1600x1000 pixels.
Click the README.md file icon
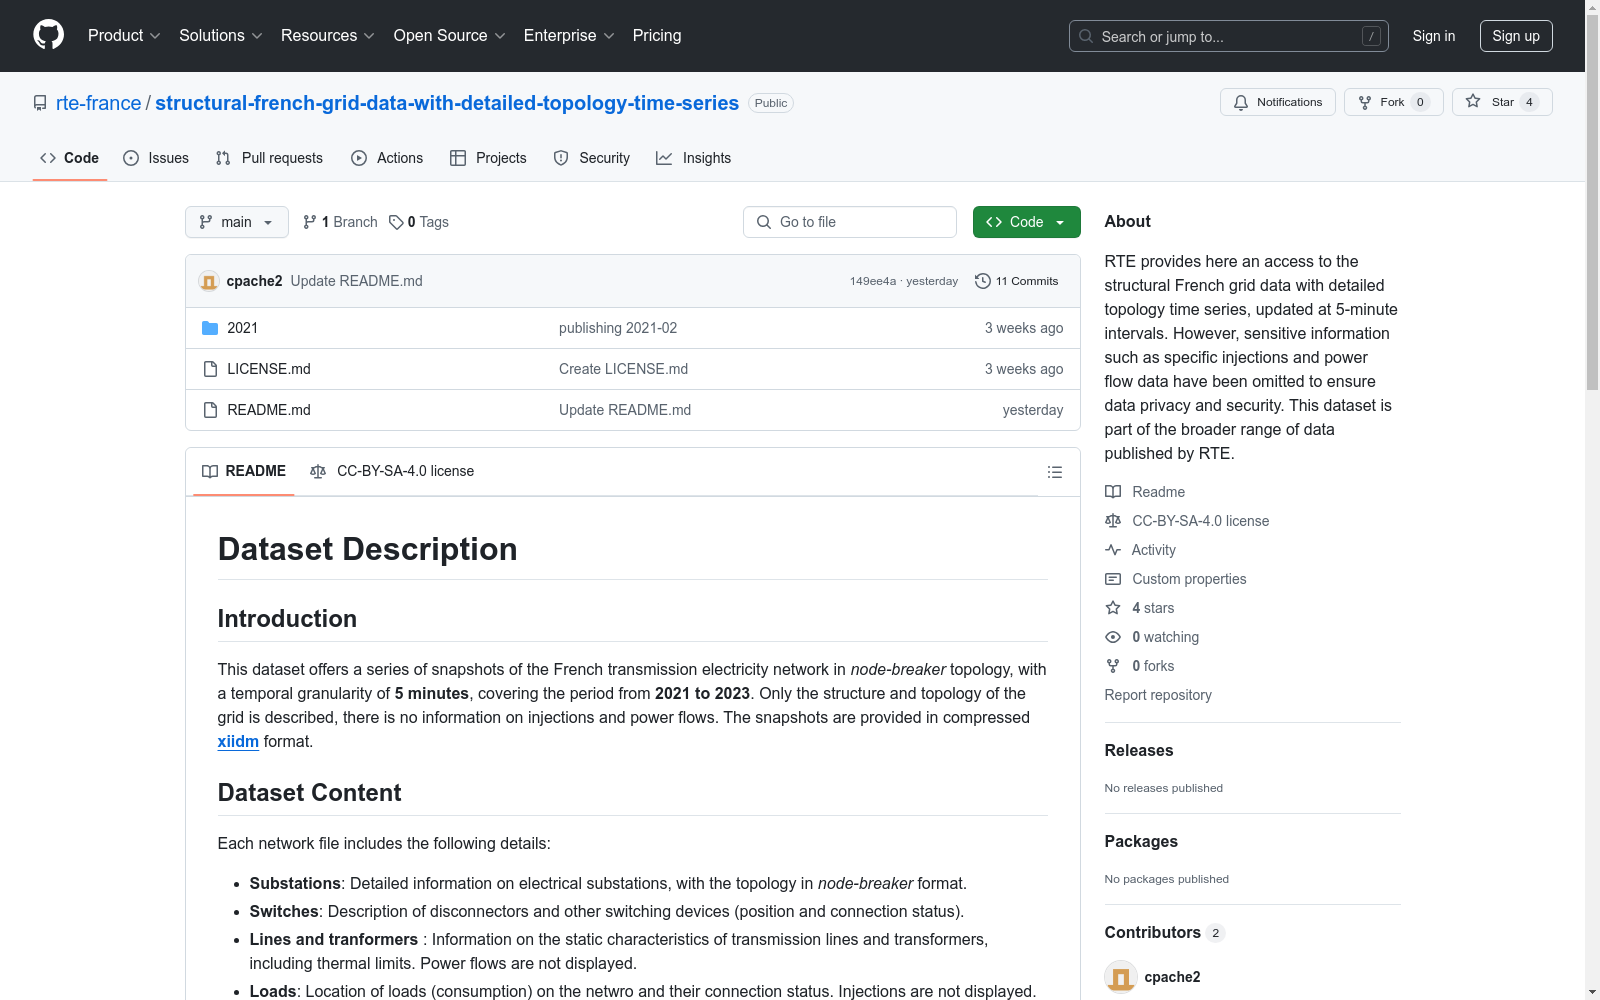(210, 410)
